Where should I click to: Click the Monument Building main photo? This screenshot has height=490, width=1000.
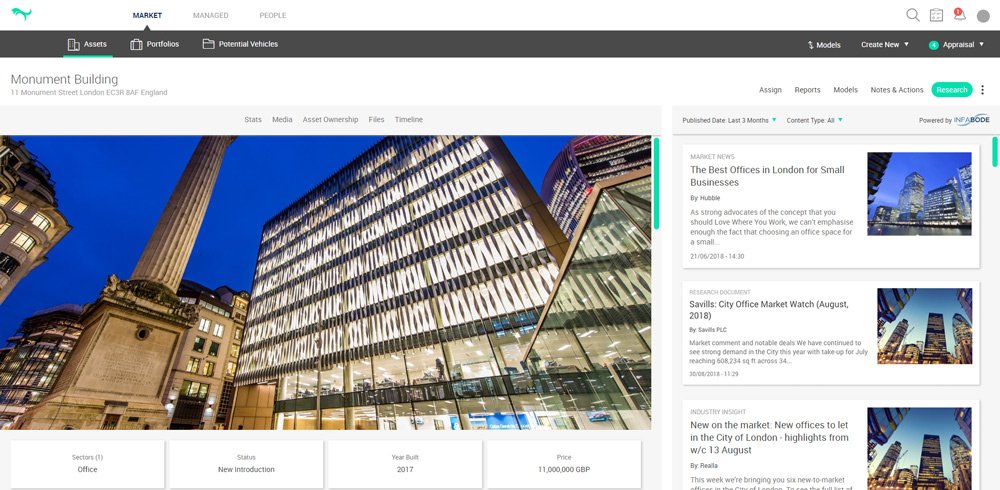pyautogui.click(x=325, y=283)
